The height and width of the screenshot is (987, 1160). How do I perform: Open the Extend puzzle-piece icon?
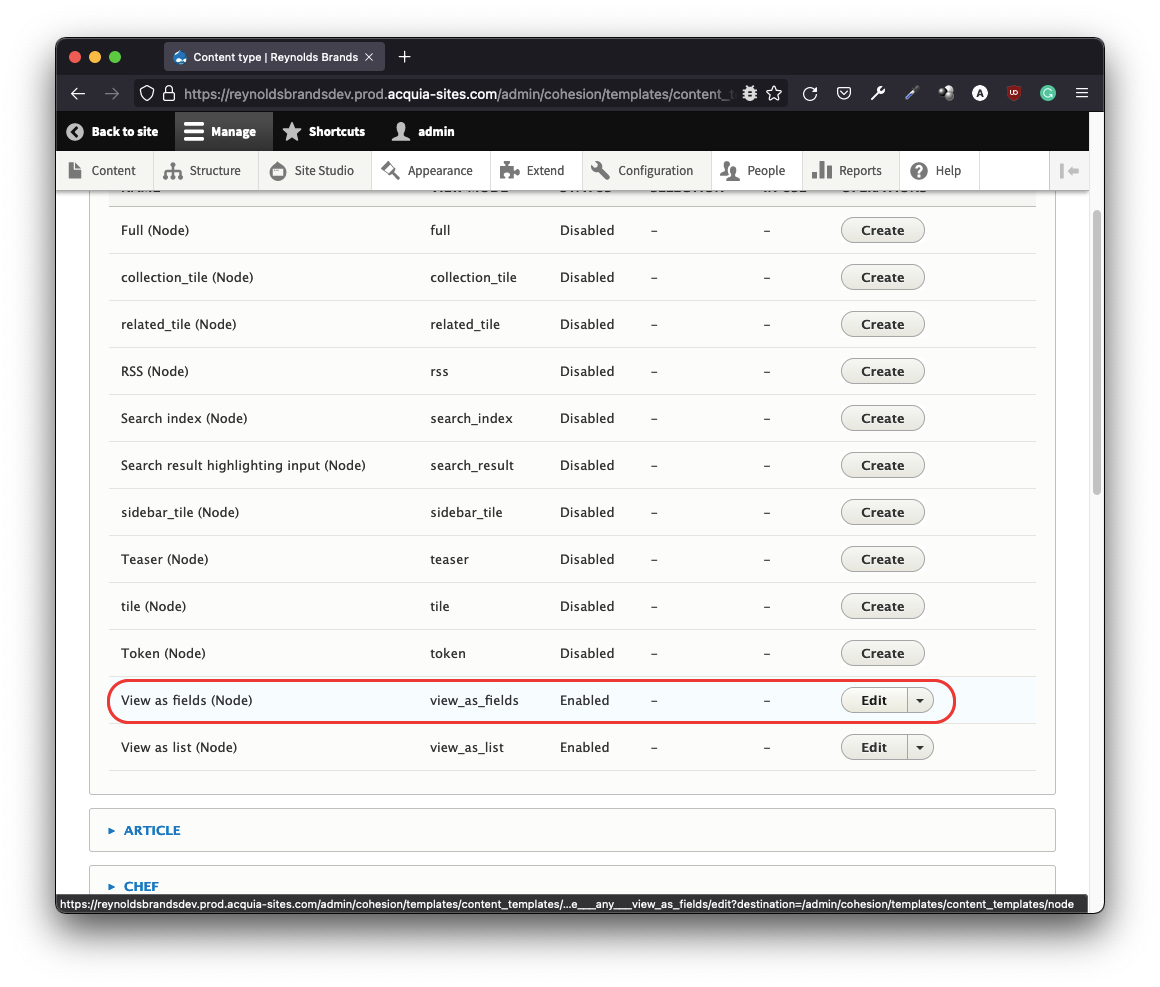(x=510, y=170)
